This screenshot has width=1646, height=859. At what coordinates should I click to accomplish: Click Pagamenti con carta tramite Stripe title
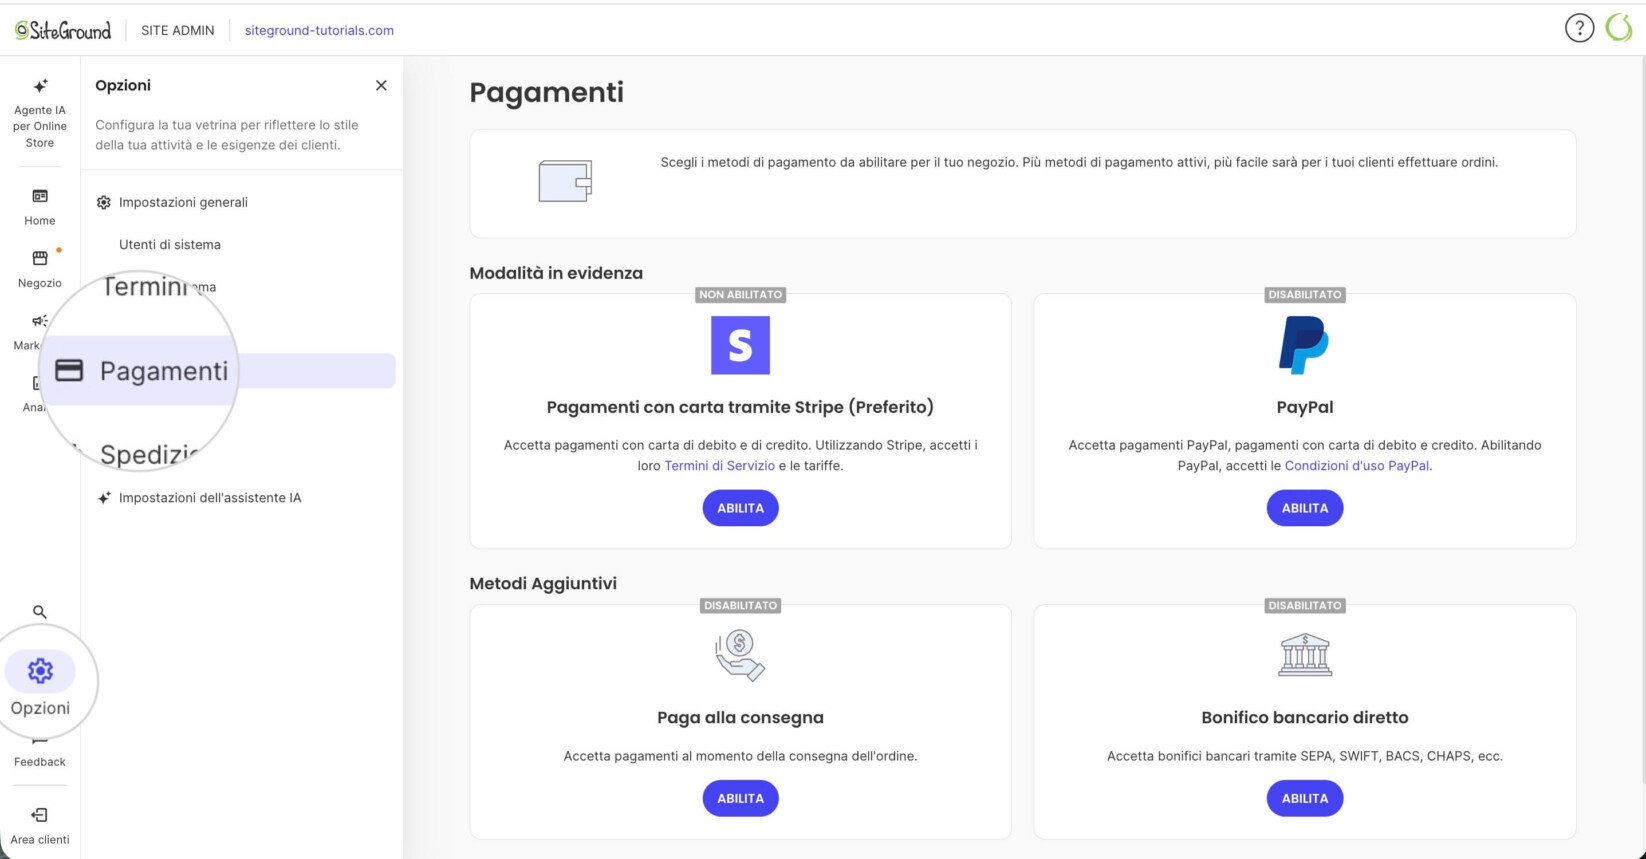coord(740,407)
